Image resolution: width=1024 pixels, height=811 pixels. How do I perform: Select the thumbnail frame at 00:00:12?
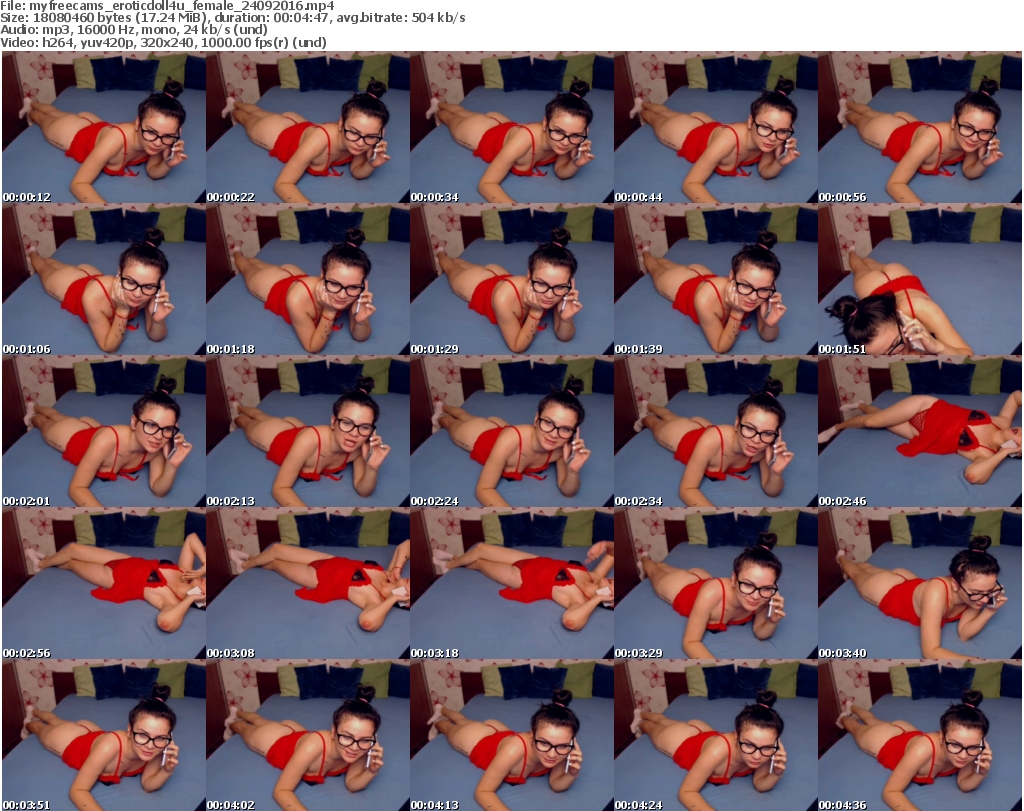tap(104, 127)
